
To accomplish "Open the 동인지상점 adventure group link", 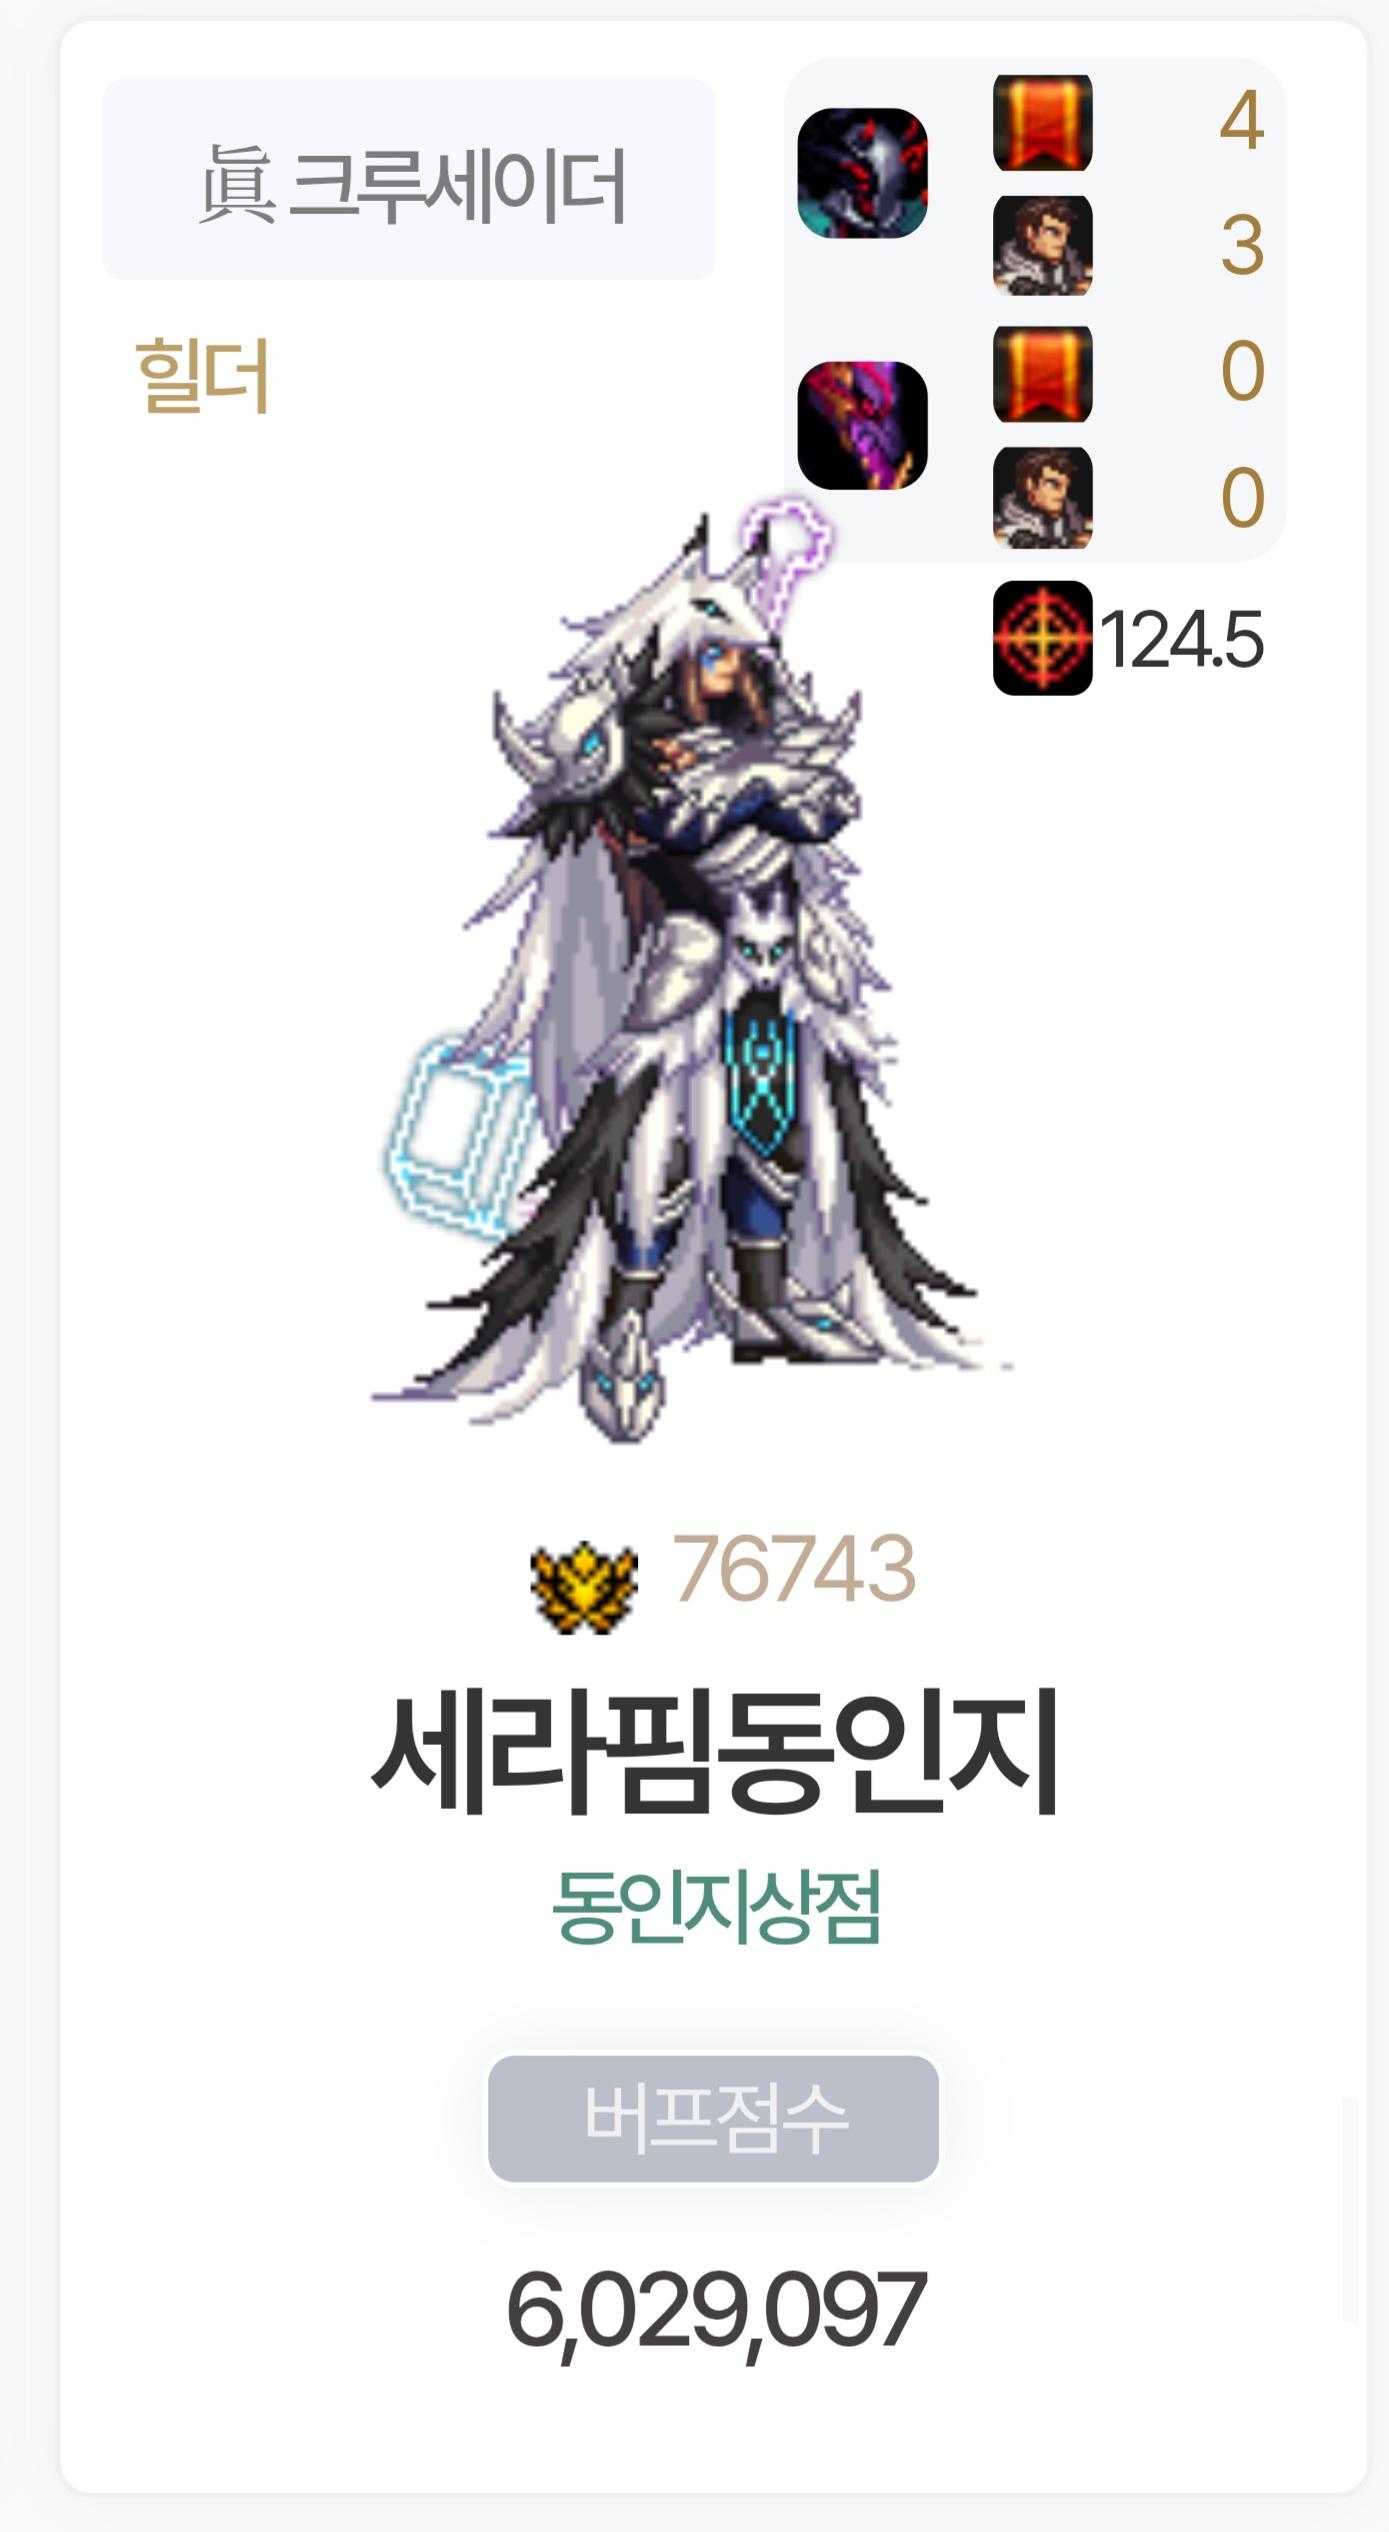I will [717, 1906].
